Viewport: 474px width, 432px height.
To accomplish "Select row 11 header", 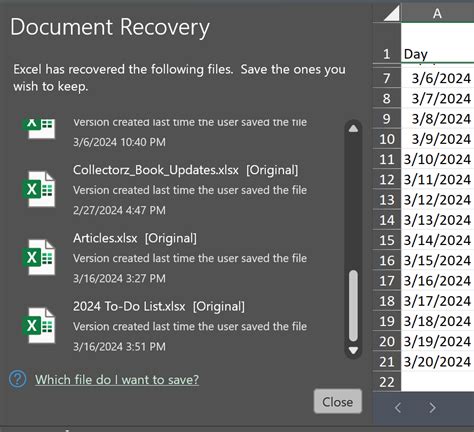I will click(x=387, y=159).
